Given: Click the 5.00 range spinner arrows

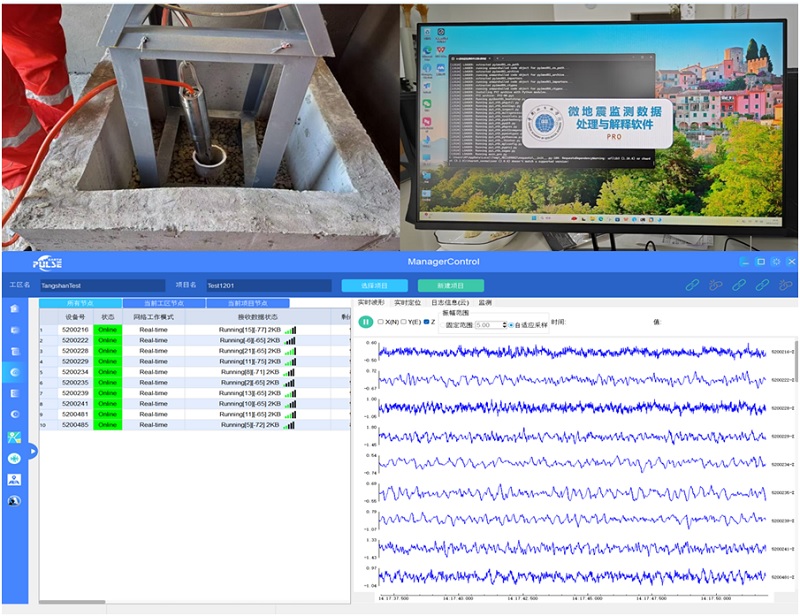Looking at the screenshot, I should [505, 325].
